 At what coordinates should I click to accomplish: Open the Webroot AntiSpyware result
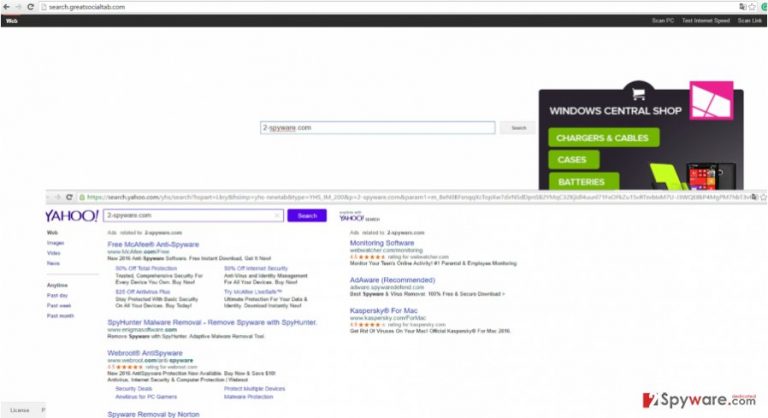145,353
